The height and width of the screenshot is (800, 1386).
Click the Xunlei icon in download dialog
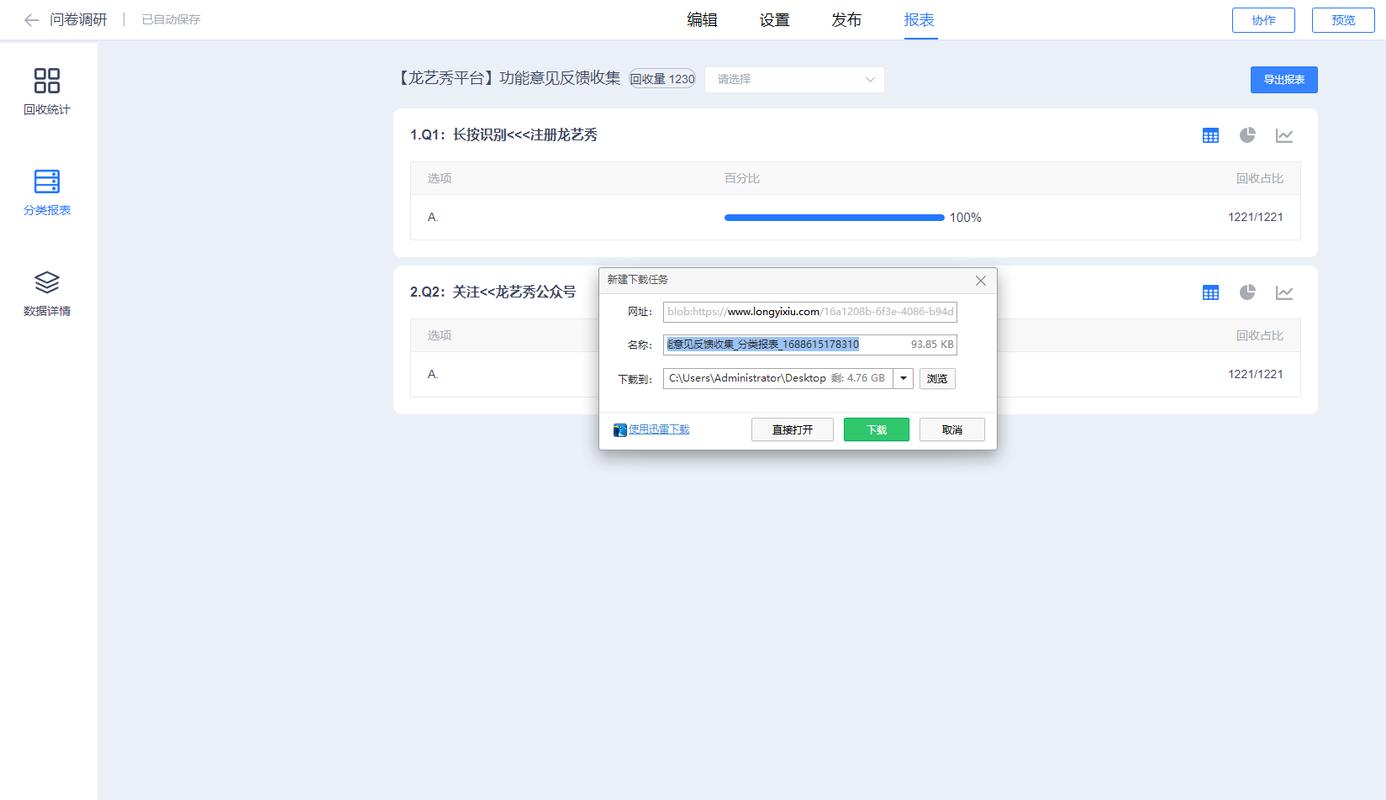tap(620, 430)
